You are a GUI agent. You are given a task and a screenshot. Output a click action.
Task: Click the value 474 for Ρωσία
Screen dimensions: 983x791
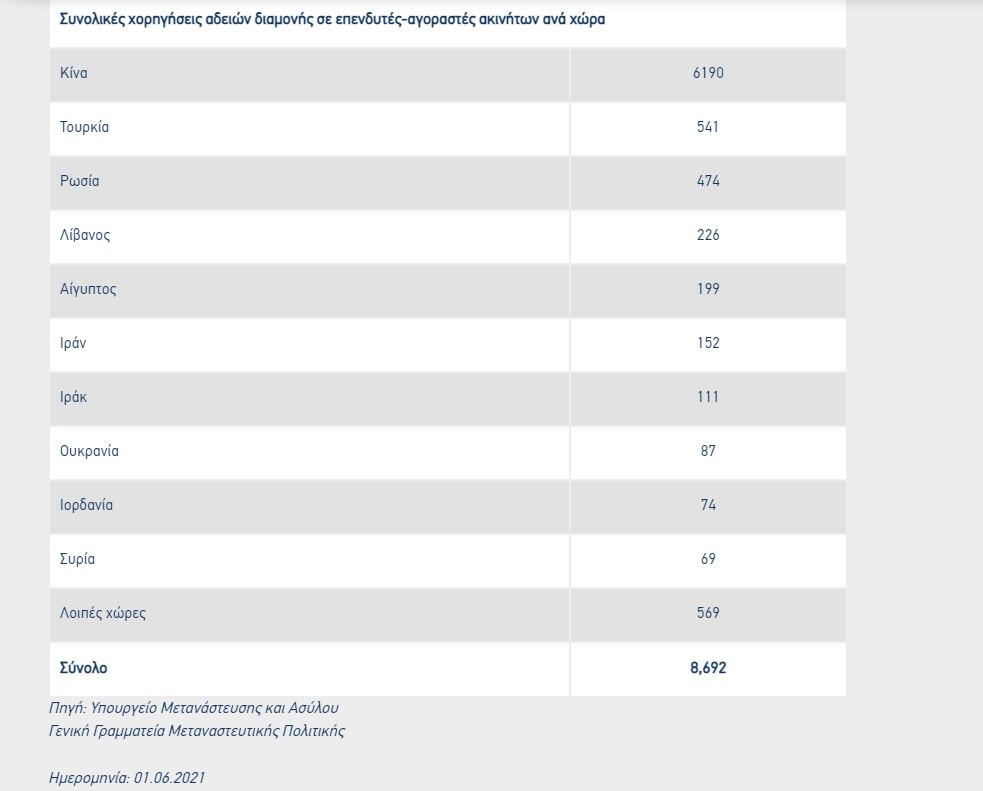coord(708,181)
